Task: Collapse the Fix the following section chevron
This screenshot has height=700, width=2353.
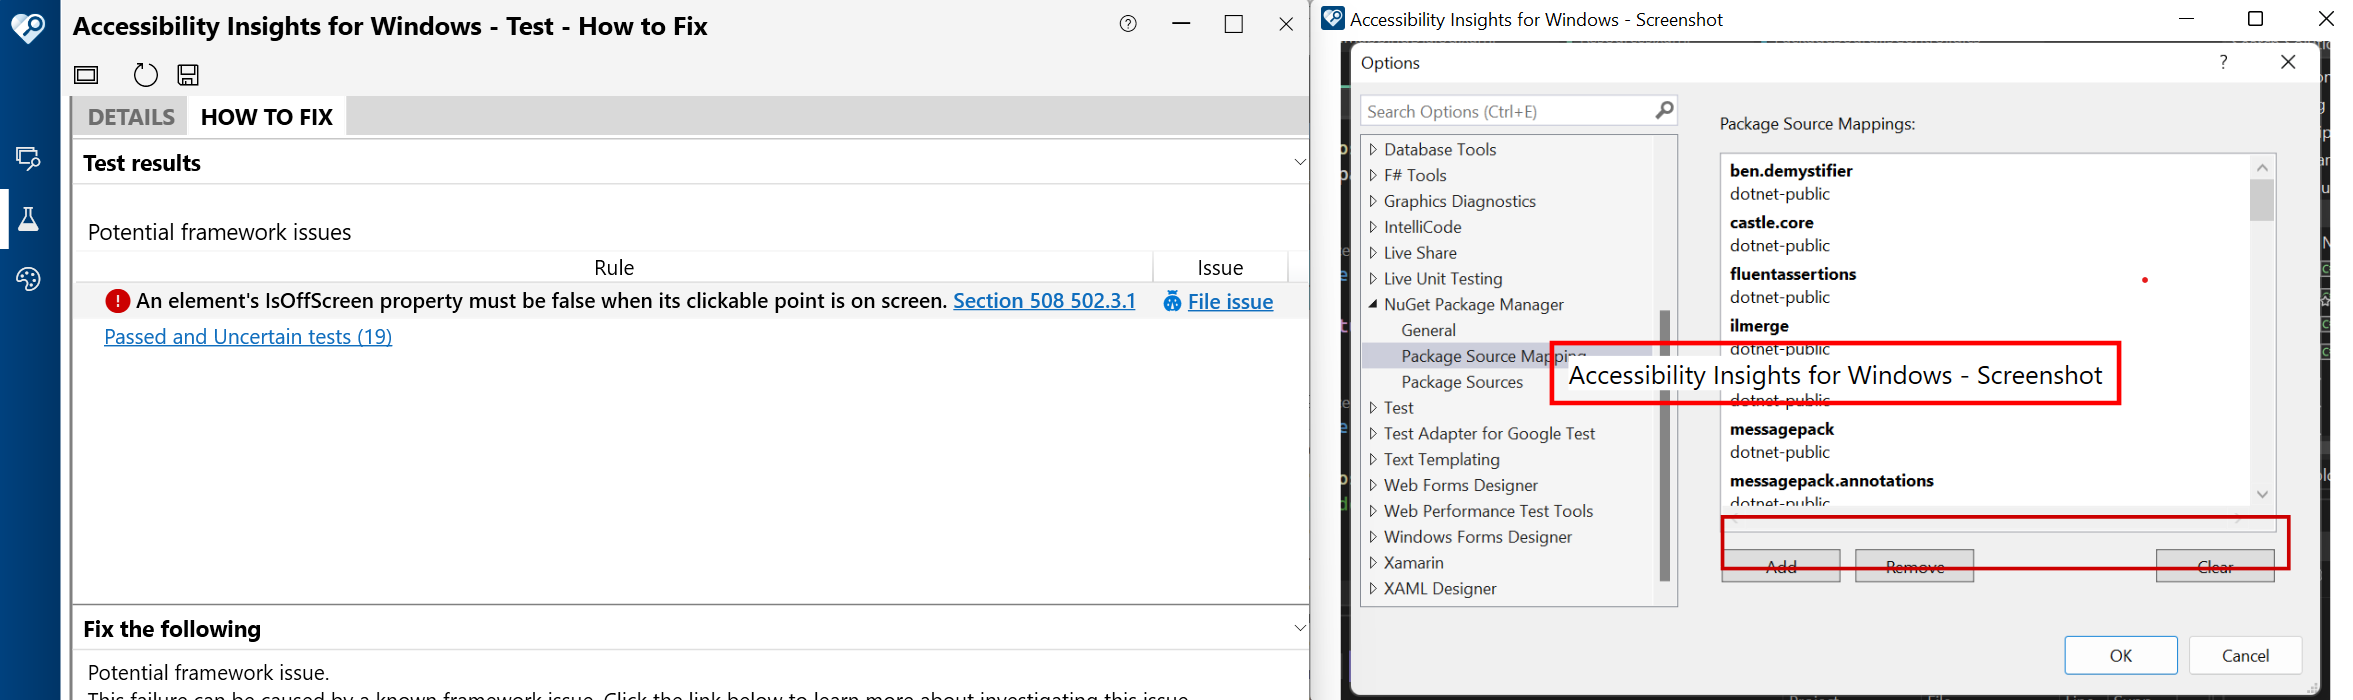Action: [1299, 628]
